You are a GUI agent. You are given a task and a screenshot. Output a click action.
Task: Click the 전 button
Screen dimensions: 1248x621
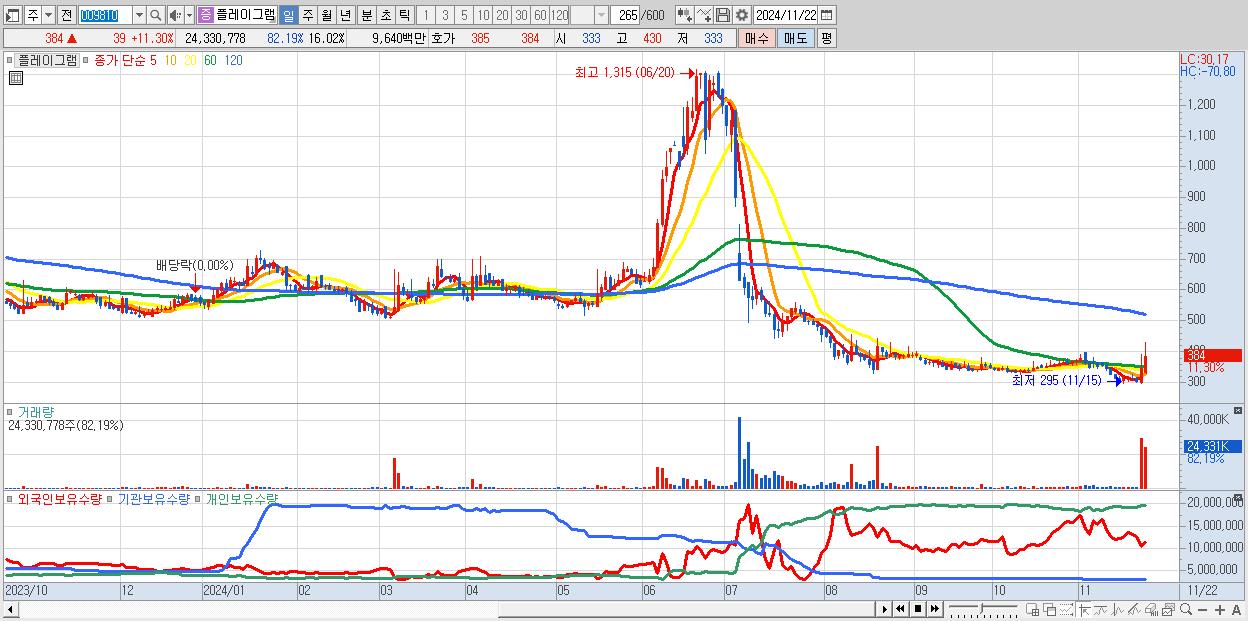tap(67, 15)
